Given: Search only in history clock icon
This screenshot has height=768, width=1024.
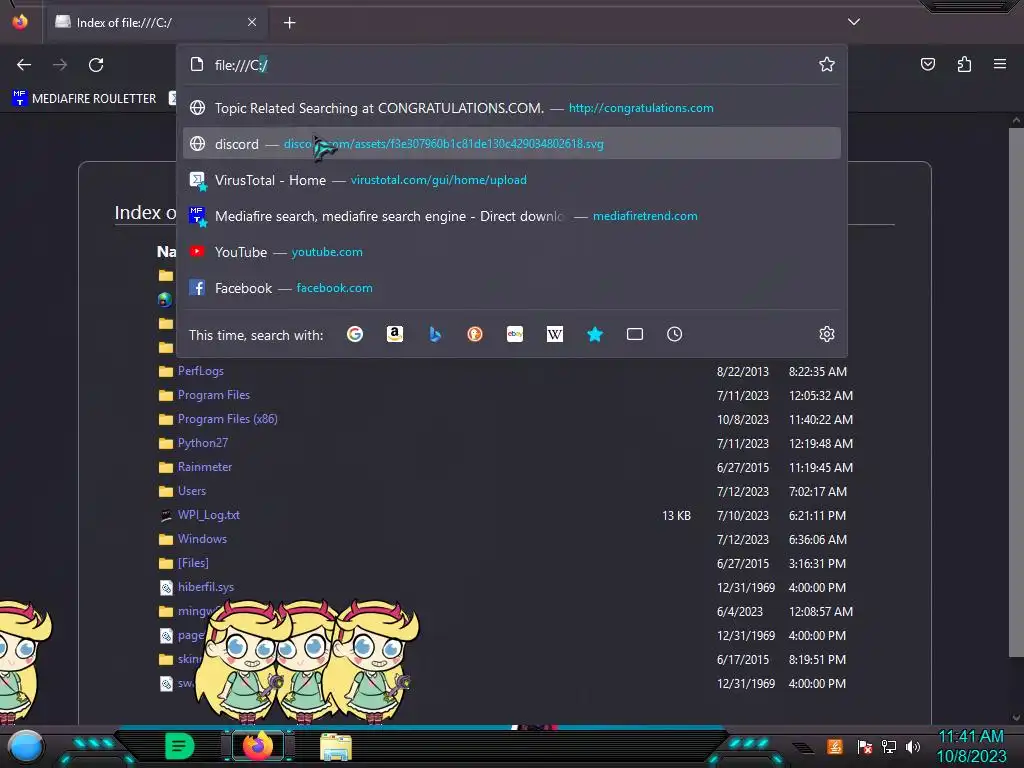Looking at the screenshot, I should (675, 334).
